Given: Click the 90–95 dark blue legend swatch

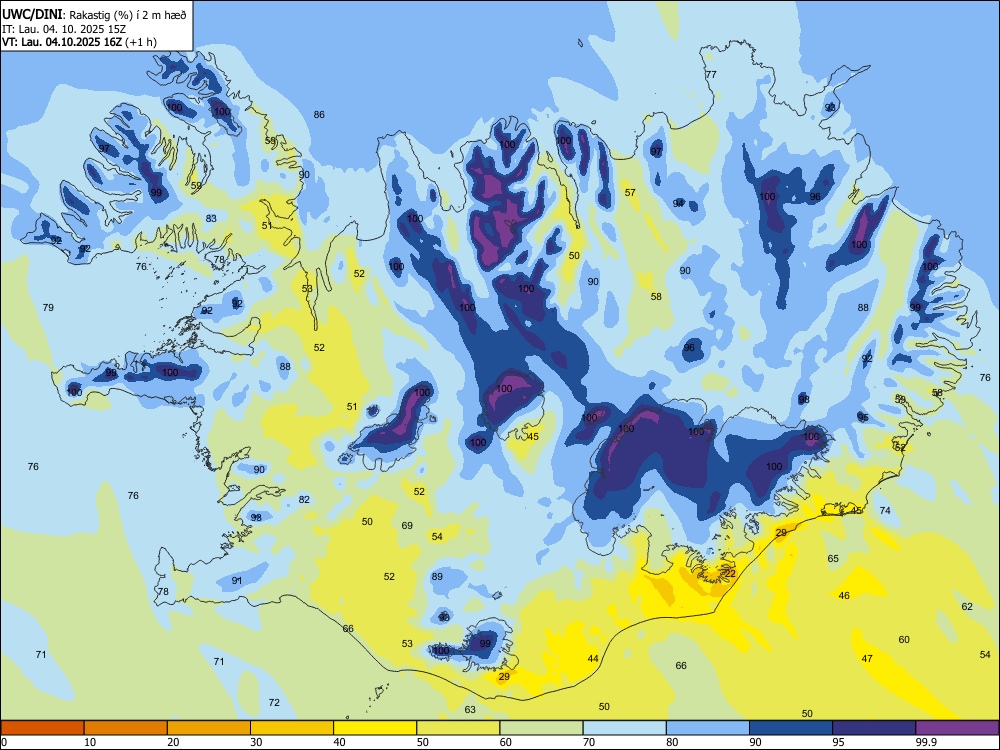Looking at the screenshot, I should (x=791, y=728).
